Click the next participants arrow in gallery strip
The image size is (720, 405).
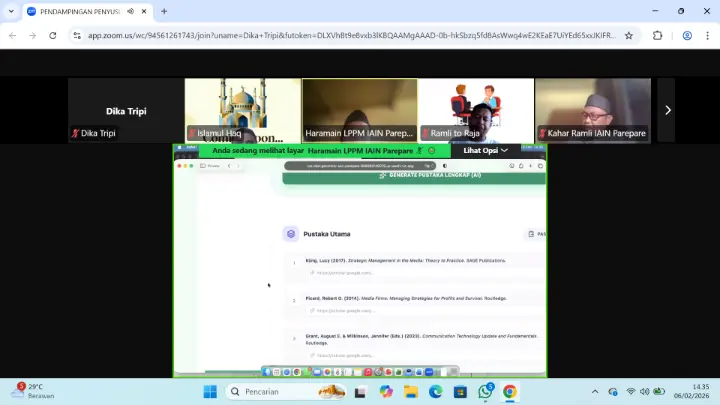[667, 110]
